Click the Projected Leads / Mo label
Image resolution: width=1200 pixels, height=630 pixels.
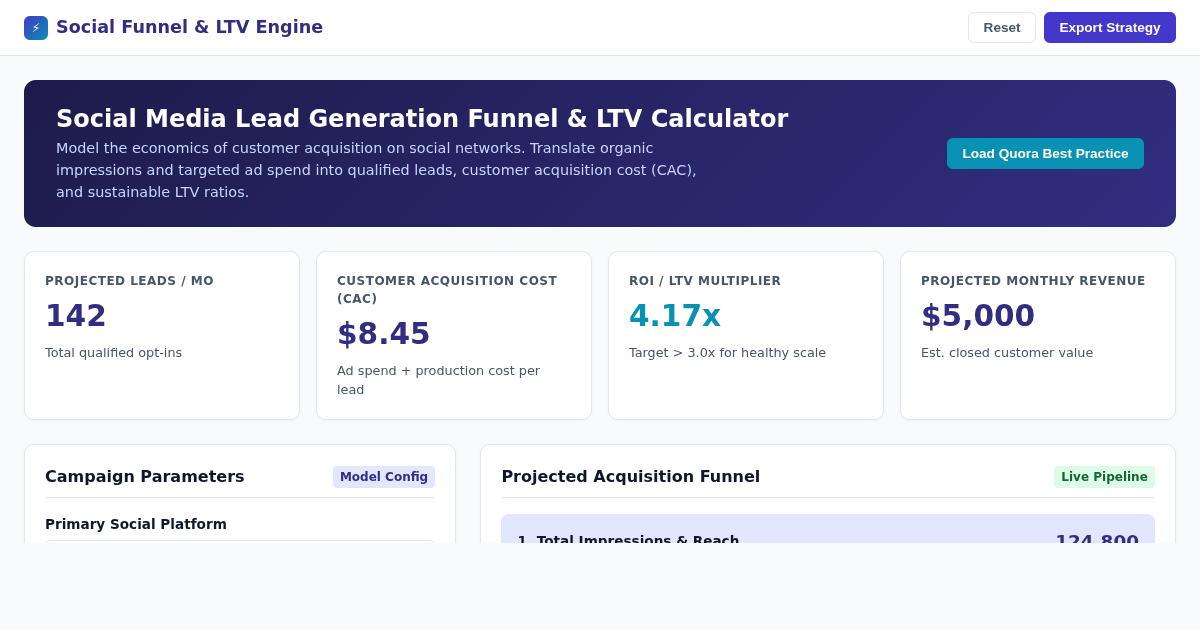129,281
